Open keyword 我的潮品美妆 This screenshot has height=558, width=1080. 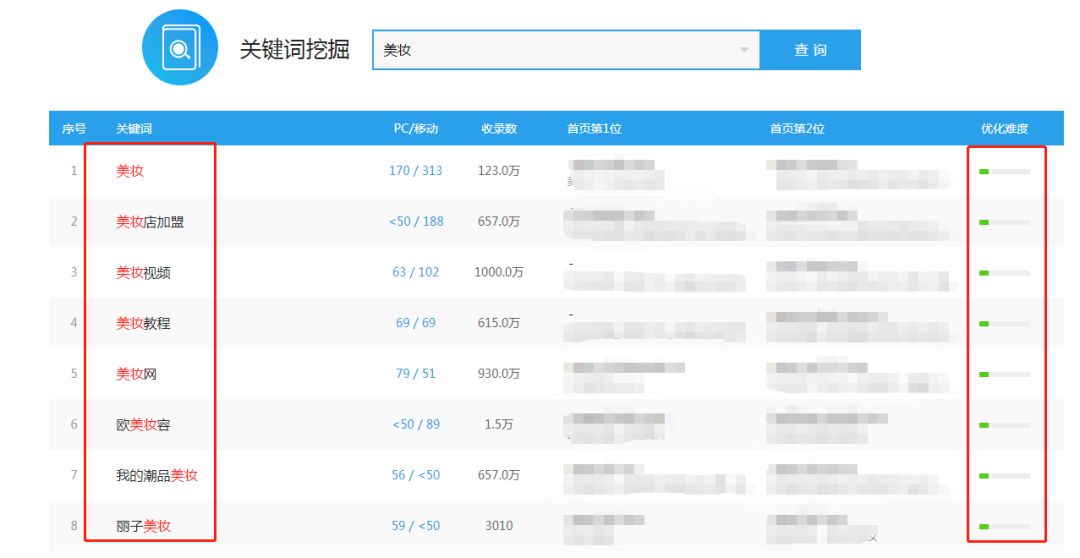coord(156,475)
